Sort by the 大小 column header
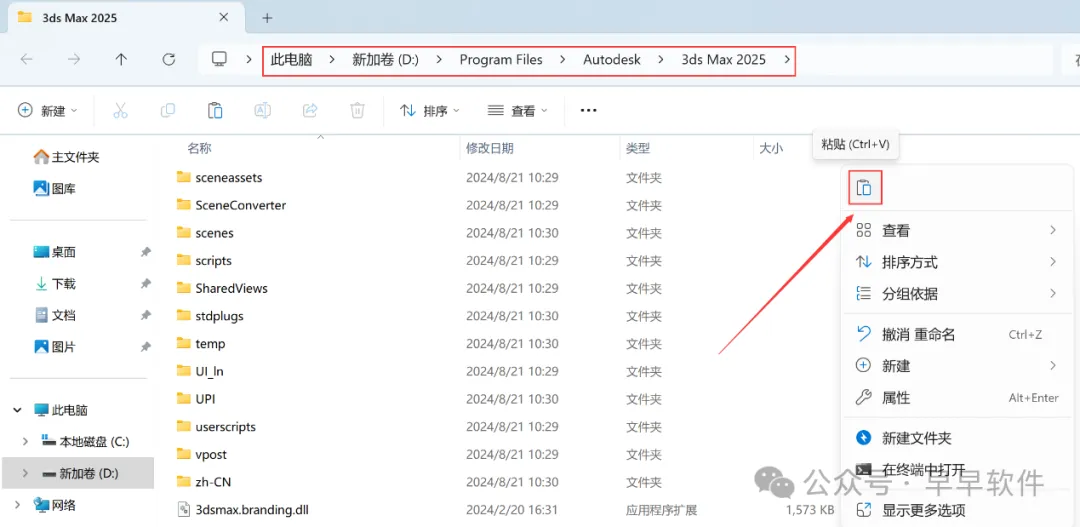 [771, 148]
